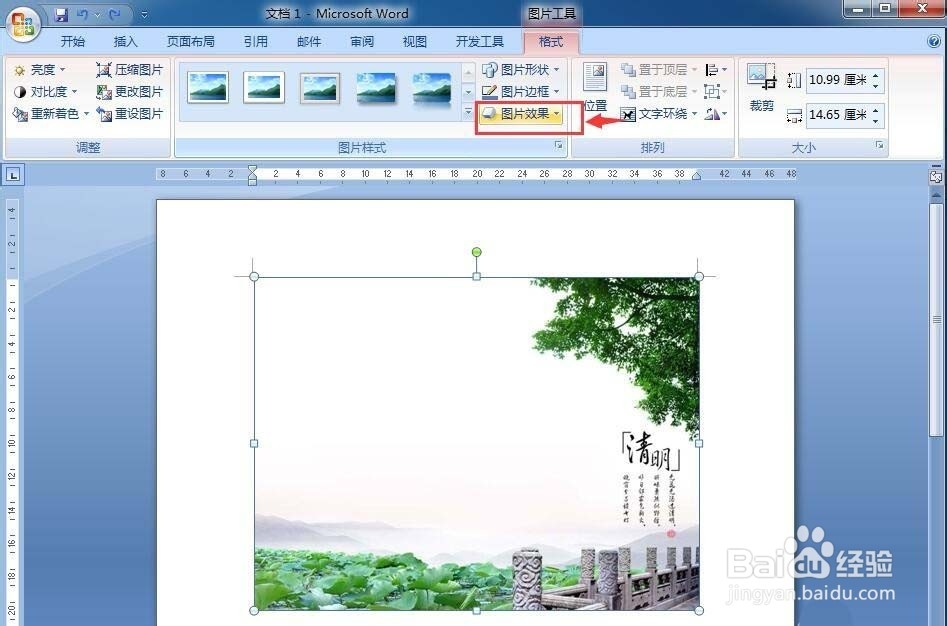The width and height of the screenshot is (947, 626).
Task: Click right middle sizing handle of picture
Action: pyautogui.click(x=699, y=443)
